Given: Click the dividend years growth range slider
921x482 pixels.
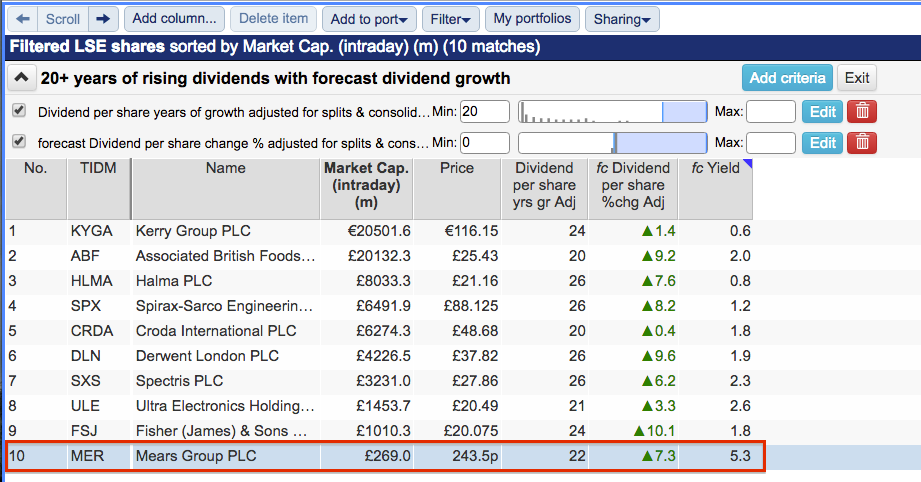Looking at the screenshot, I should pos(613,112).
